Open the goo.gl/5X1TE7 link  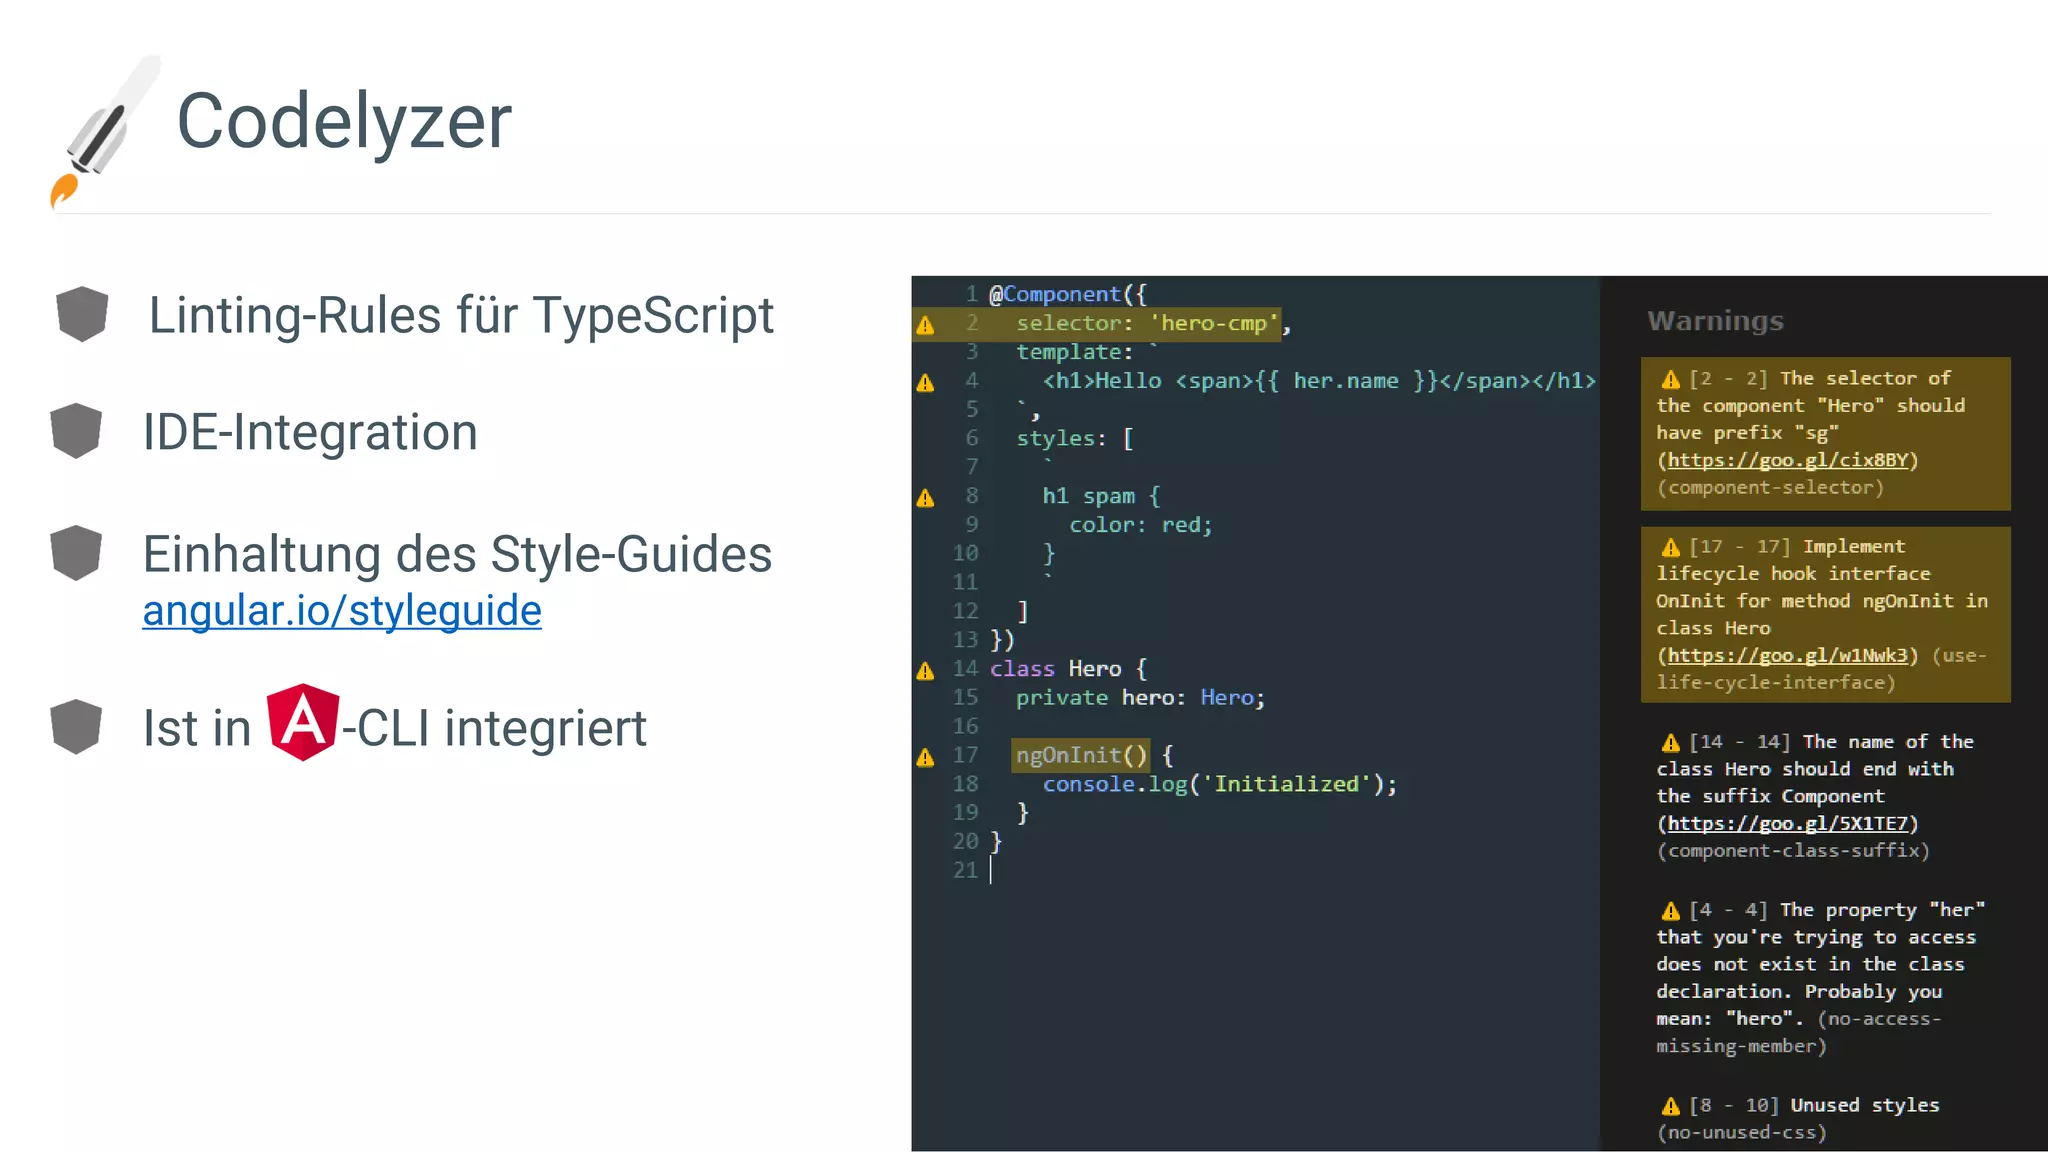pos(1787,823)
